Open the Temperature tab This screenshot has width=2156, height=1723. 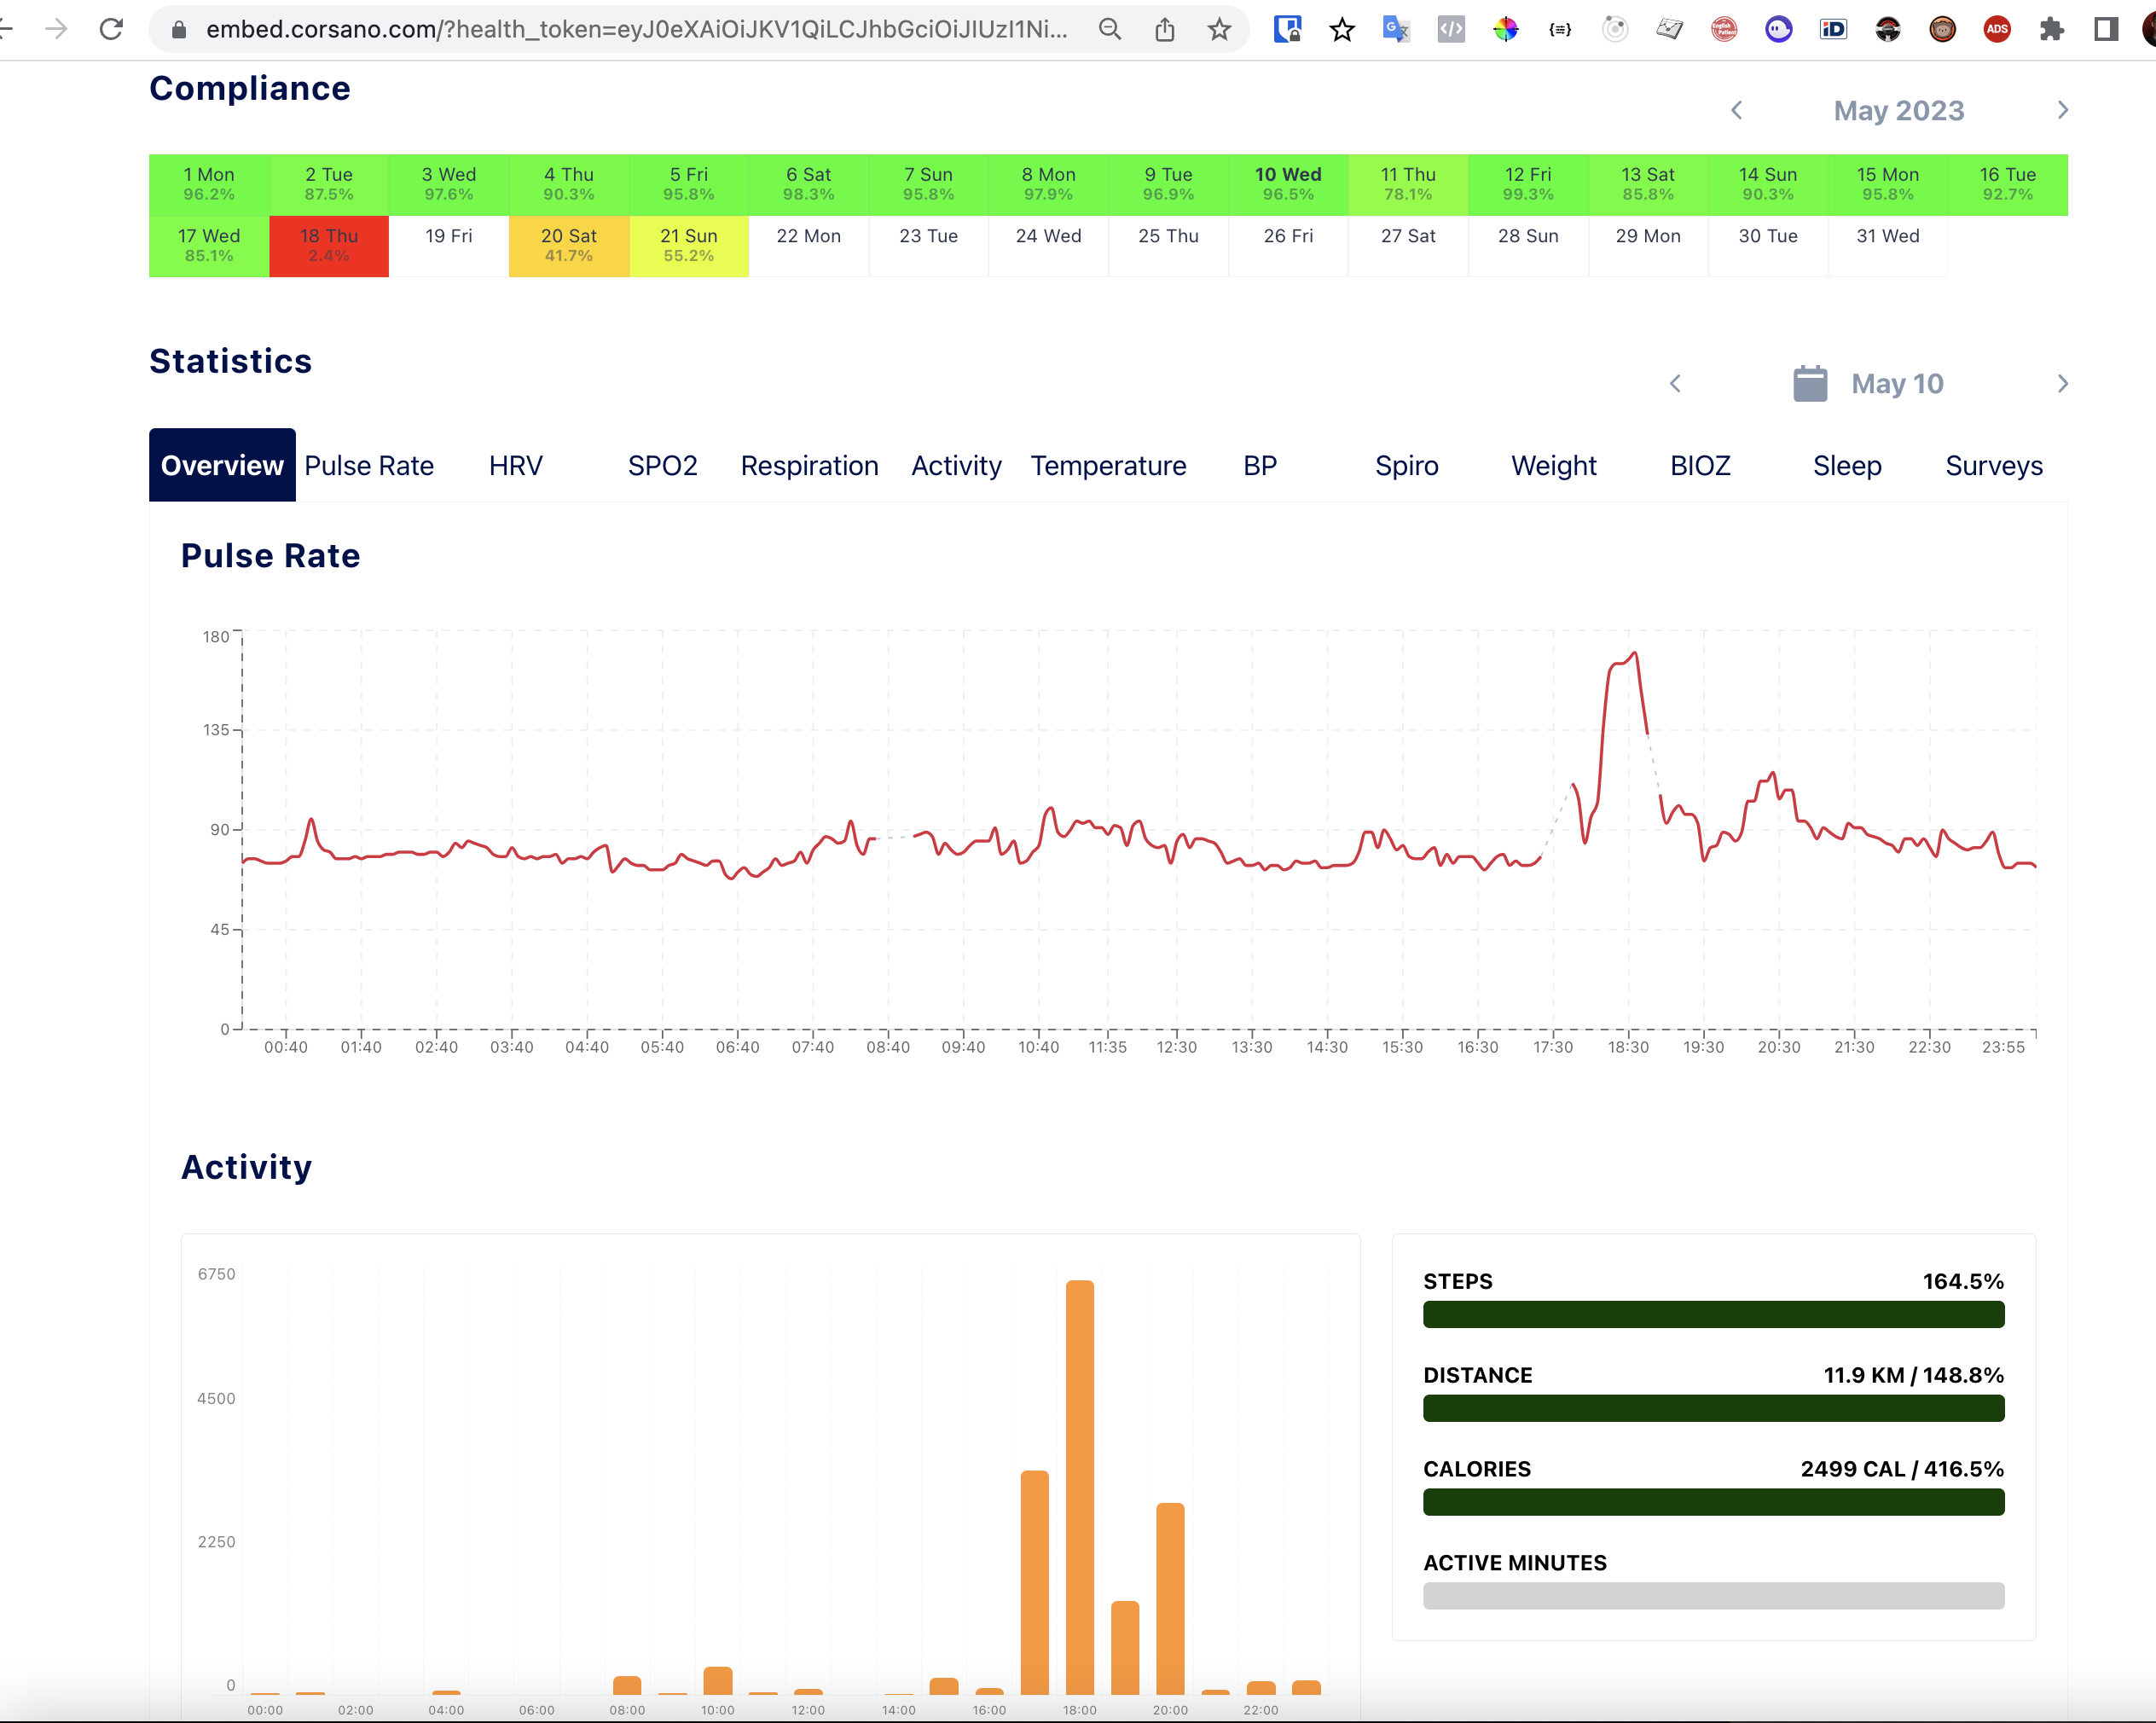[1108, 465]
